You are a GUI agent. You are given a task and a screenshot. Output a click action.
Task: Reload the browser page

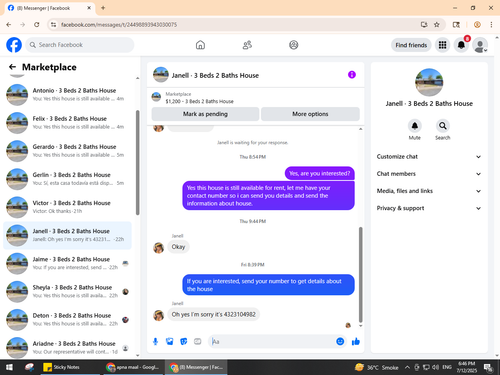point(37,24)
